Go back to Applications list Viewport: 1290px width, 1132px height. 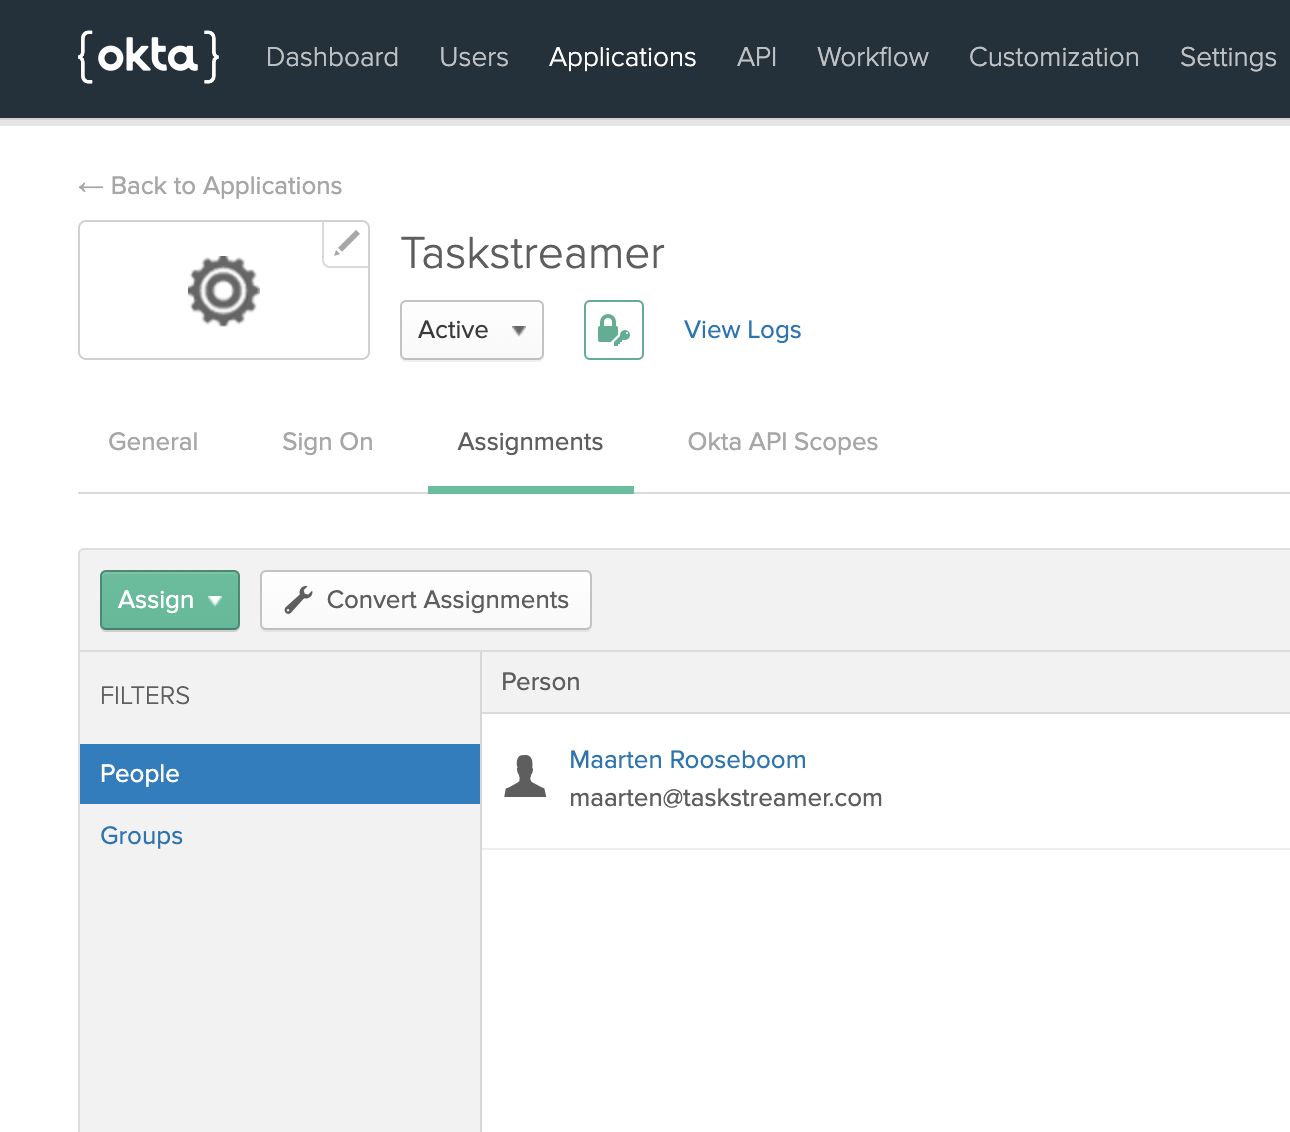[210, 186]
